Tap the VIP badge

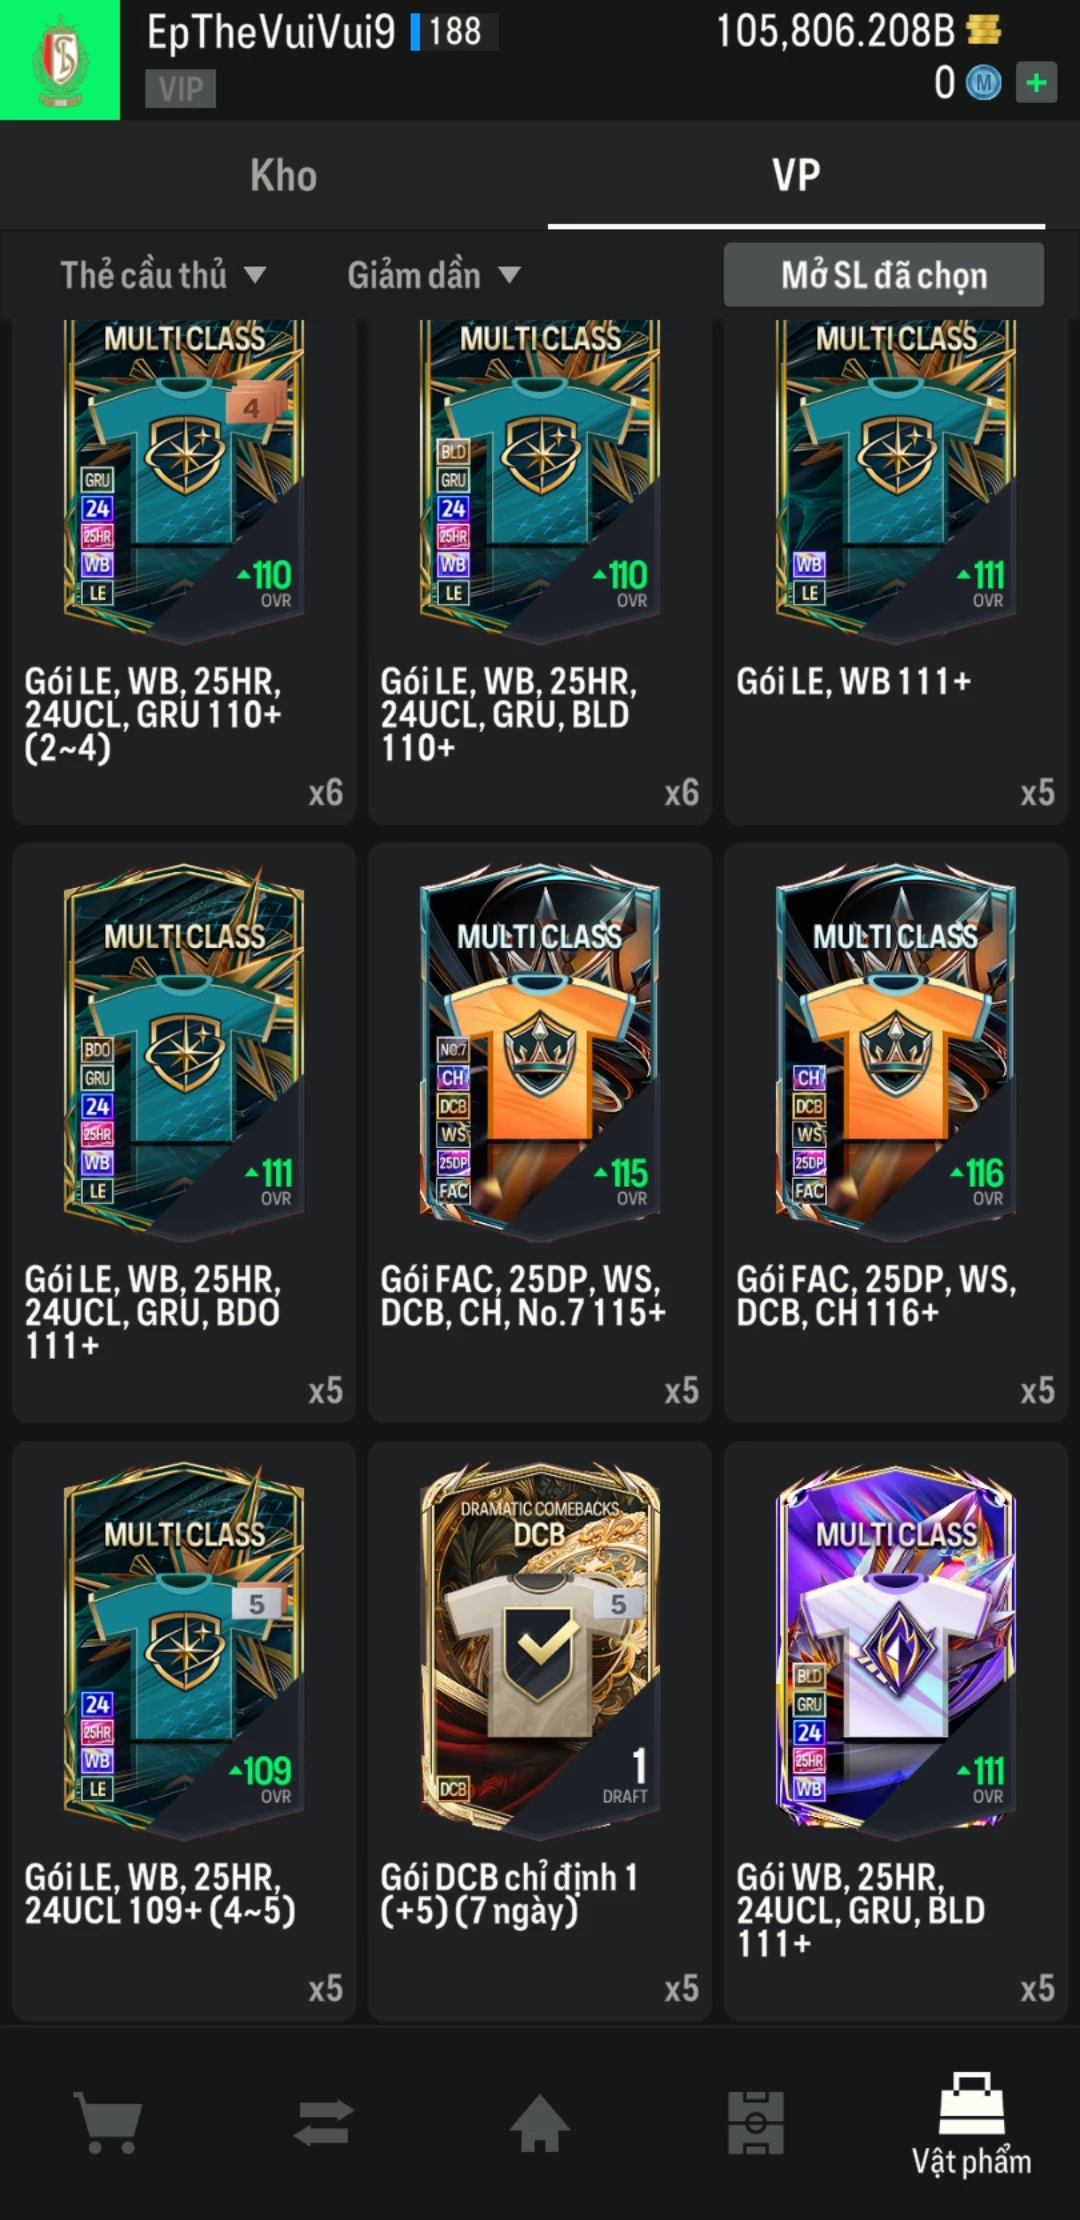(x=181, y=89)
